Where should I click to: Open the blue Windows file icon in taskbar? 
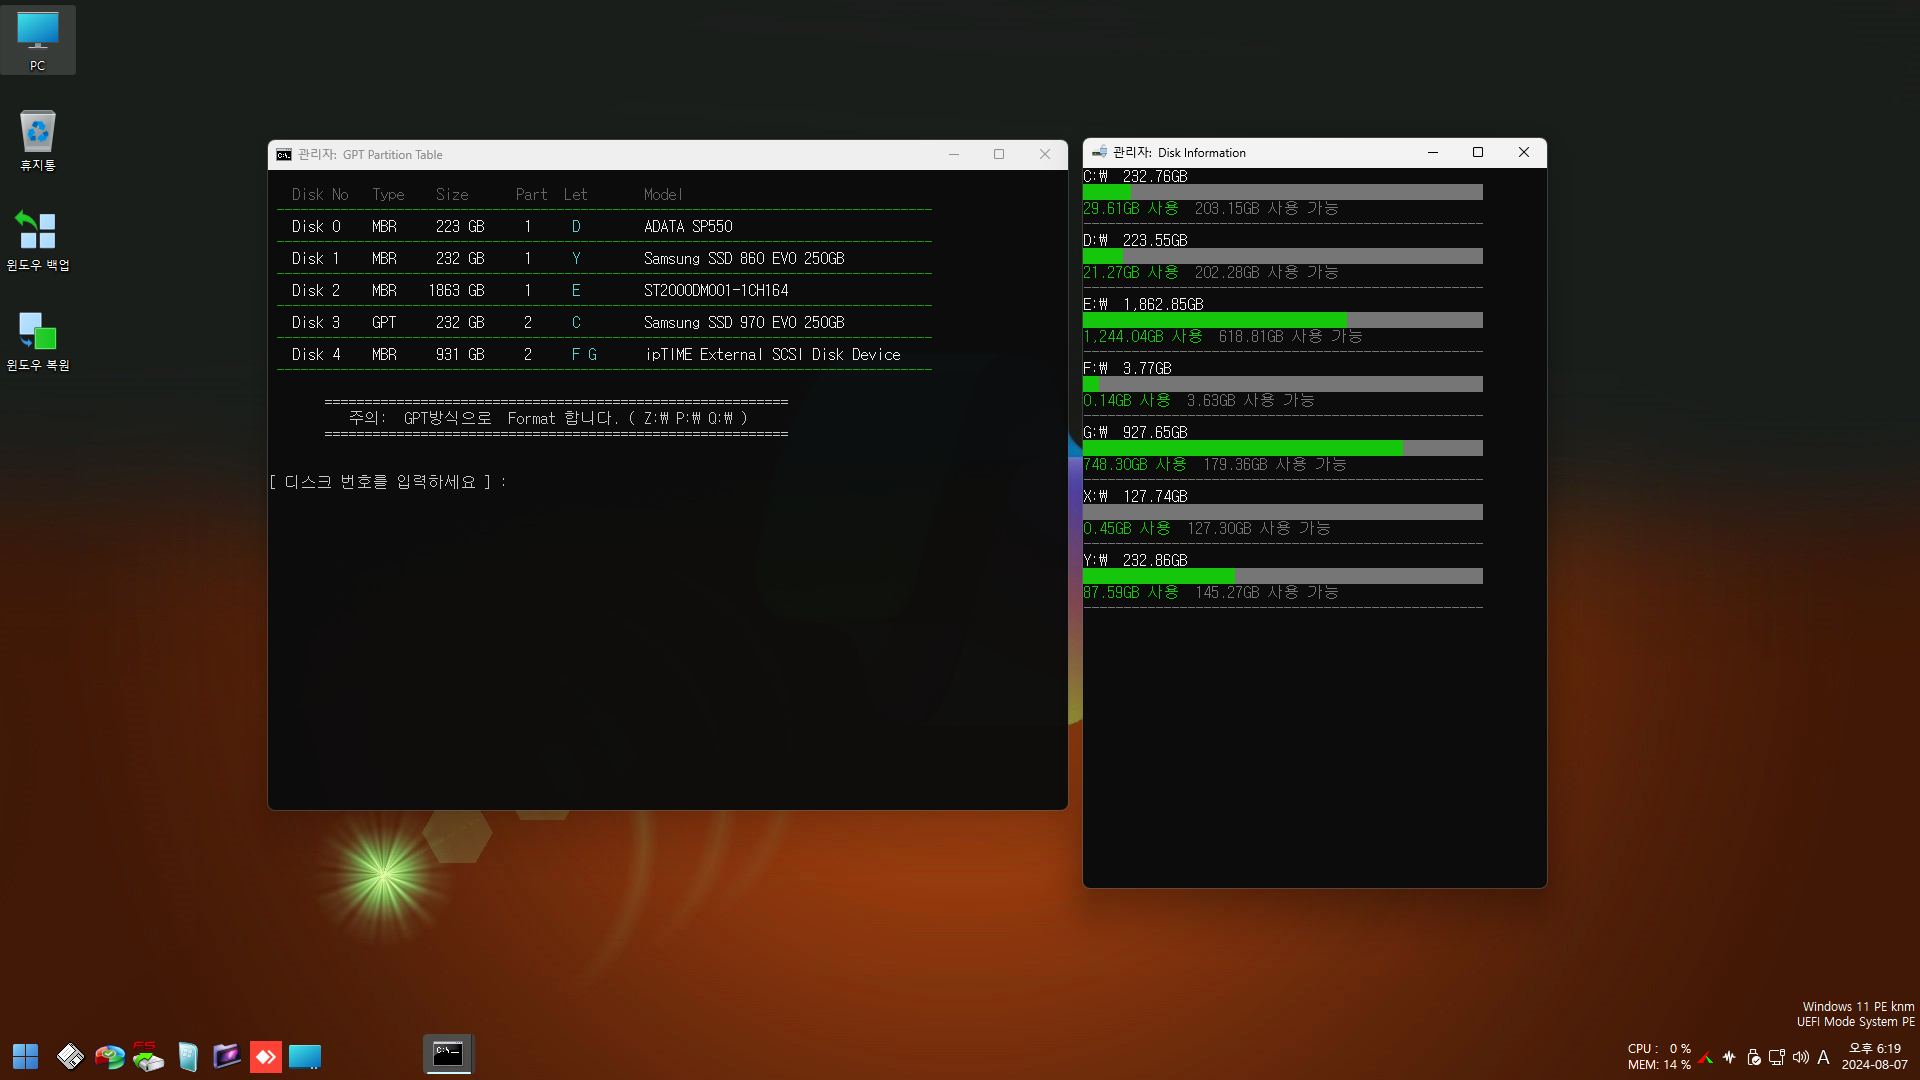pyautogui.click(x=188, y=1056)
